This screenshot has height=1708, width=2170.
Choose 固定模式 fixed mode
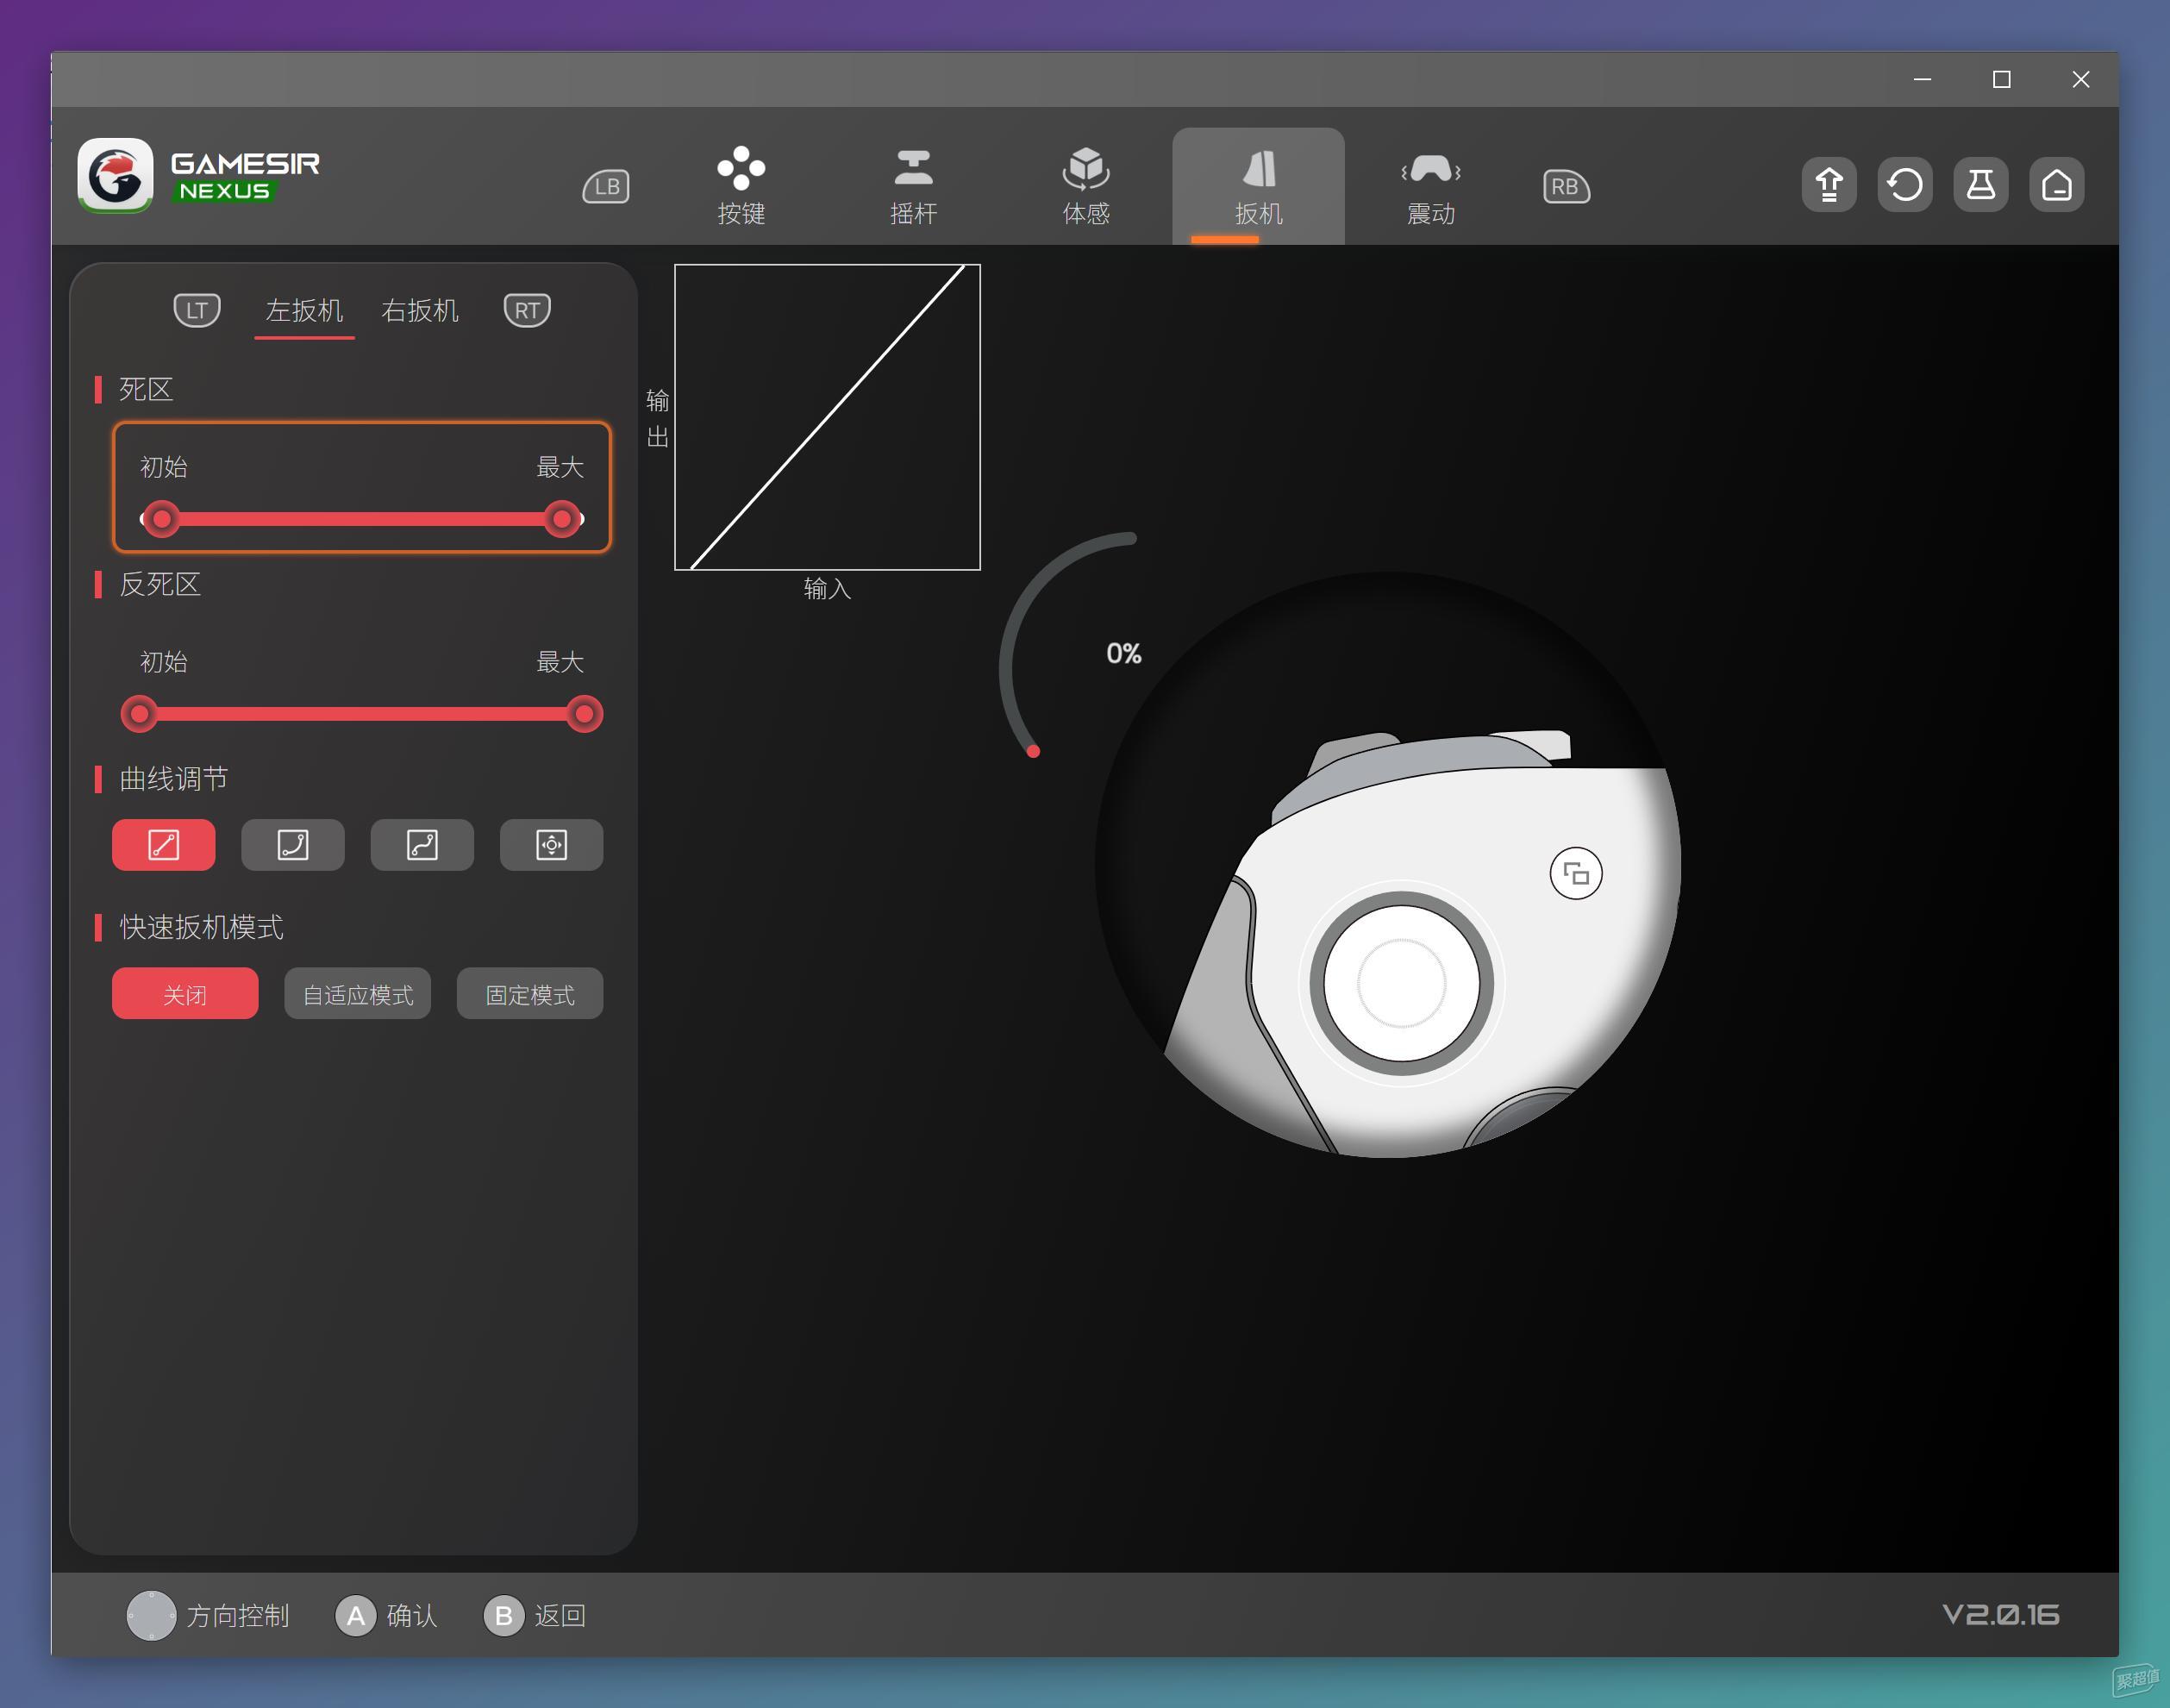(x=530, y=994)
